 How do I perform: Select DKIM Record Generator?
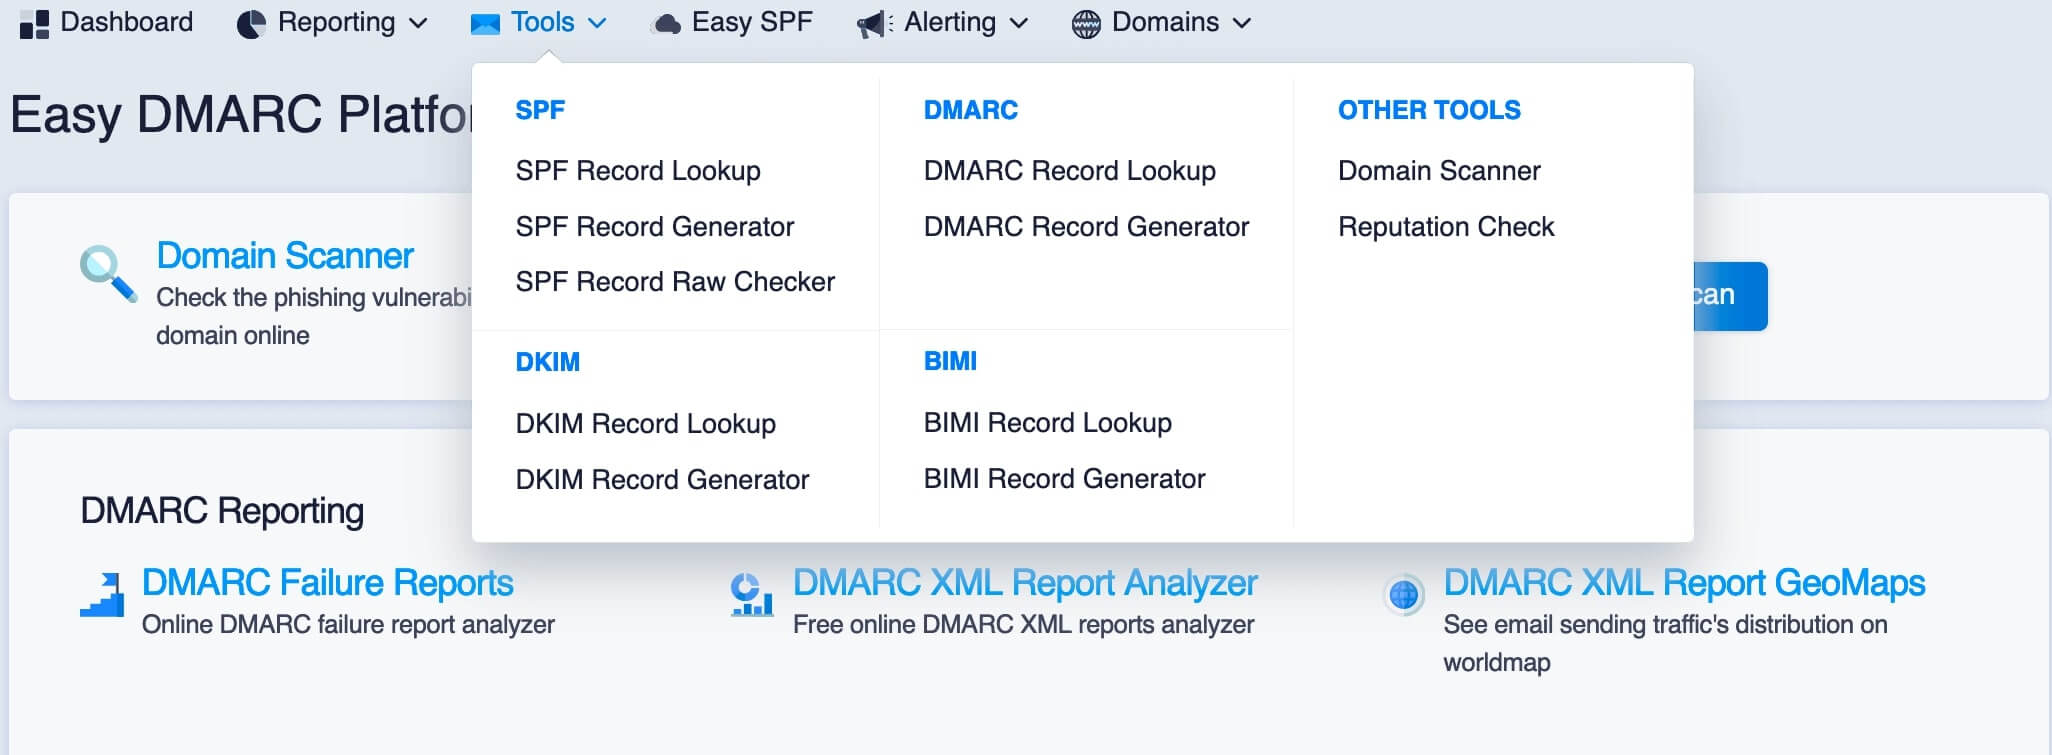click(662, 480)
